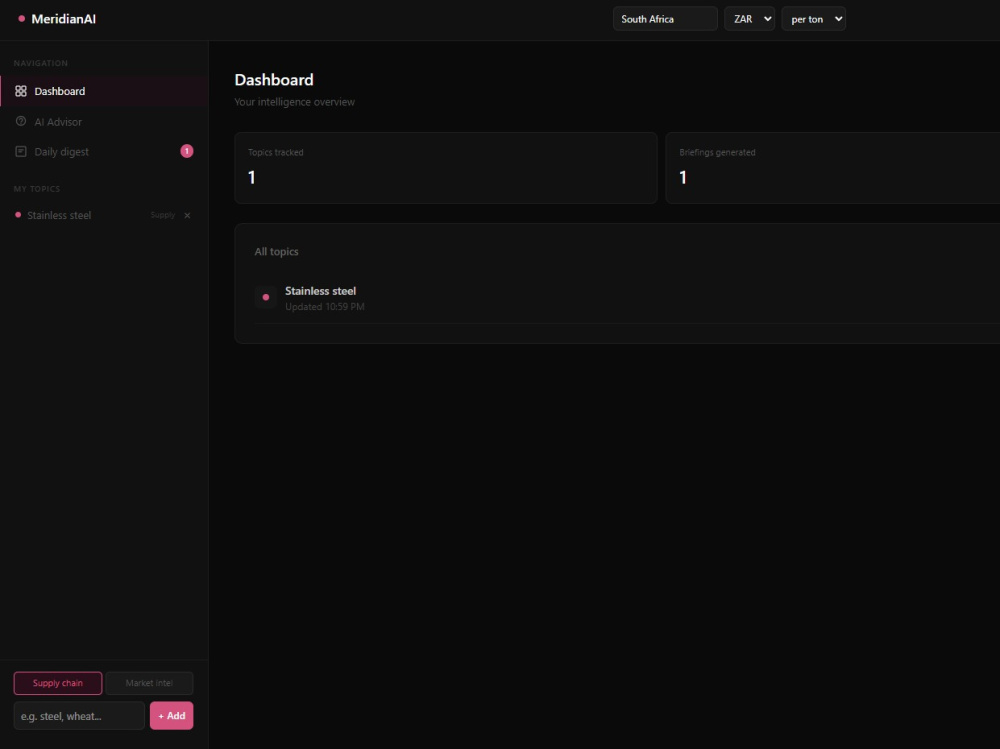Click the Dashboard page heading
The image size is (1000, 749).
click(274, 80)
